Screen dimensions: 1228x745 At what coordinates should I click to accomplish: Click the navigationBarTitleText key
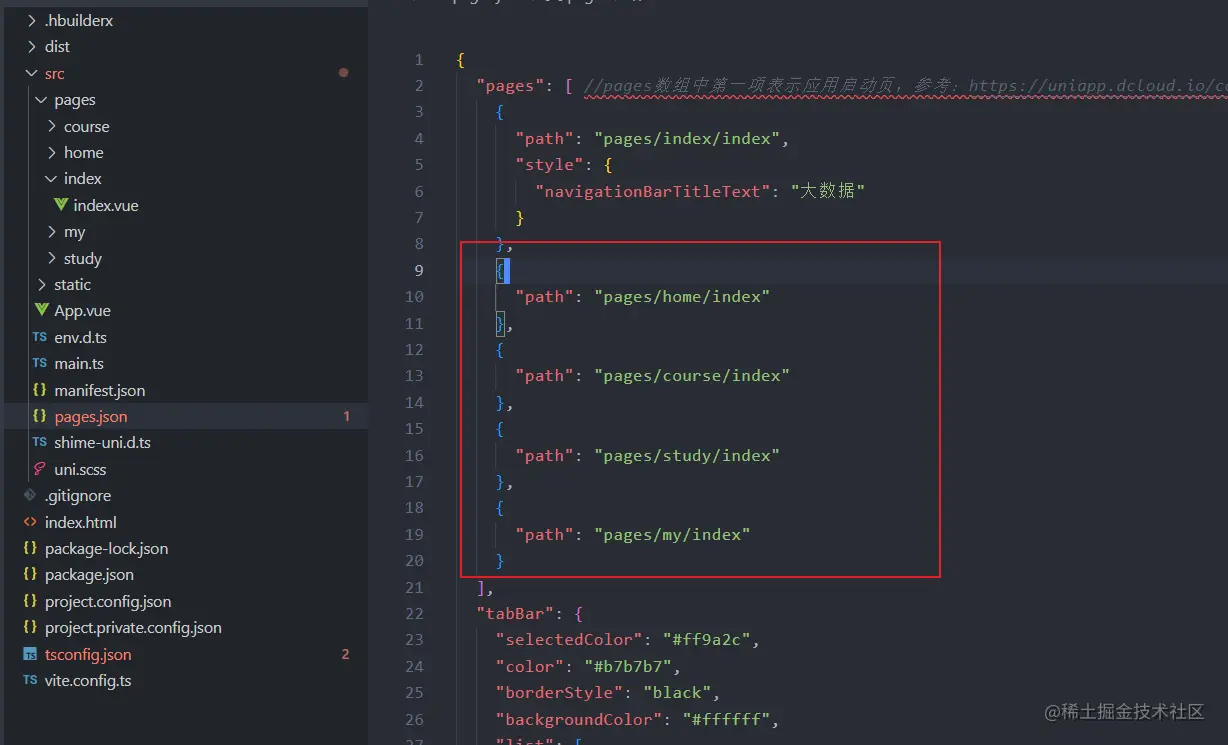tap(653, 191)
